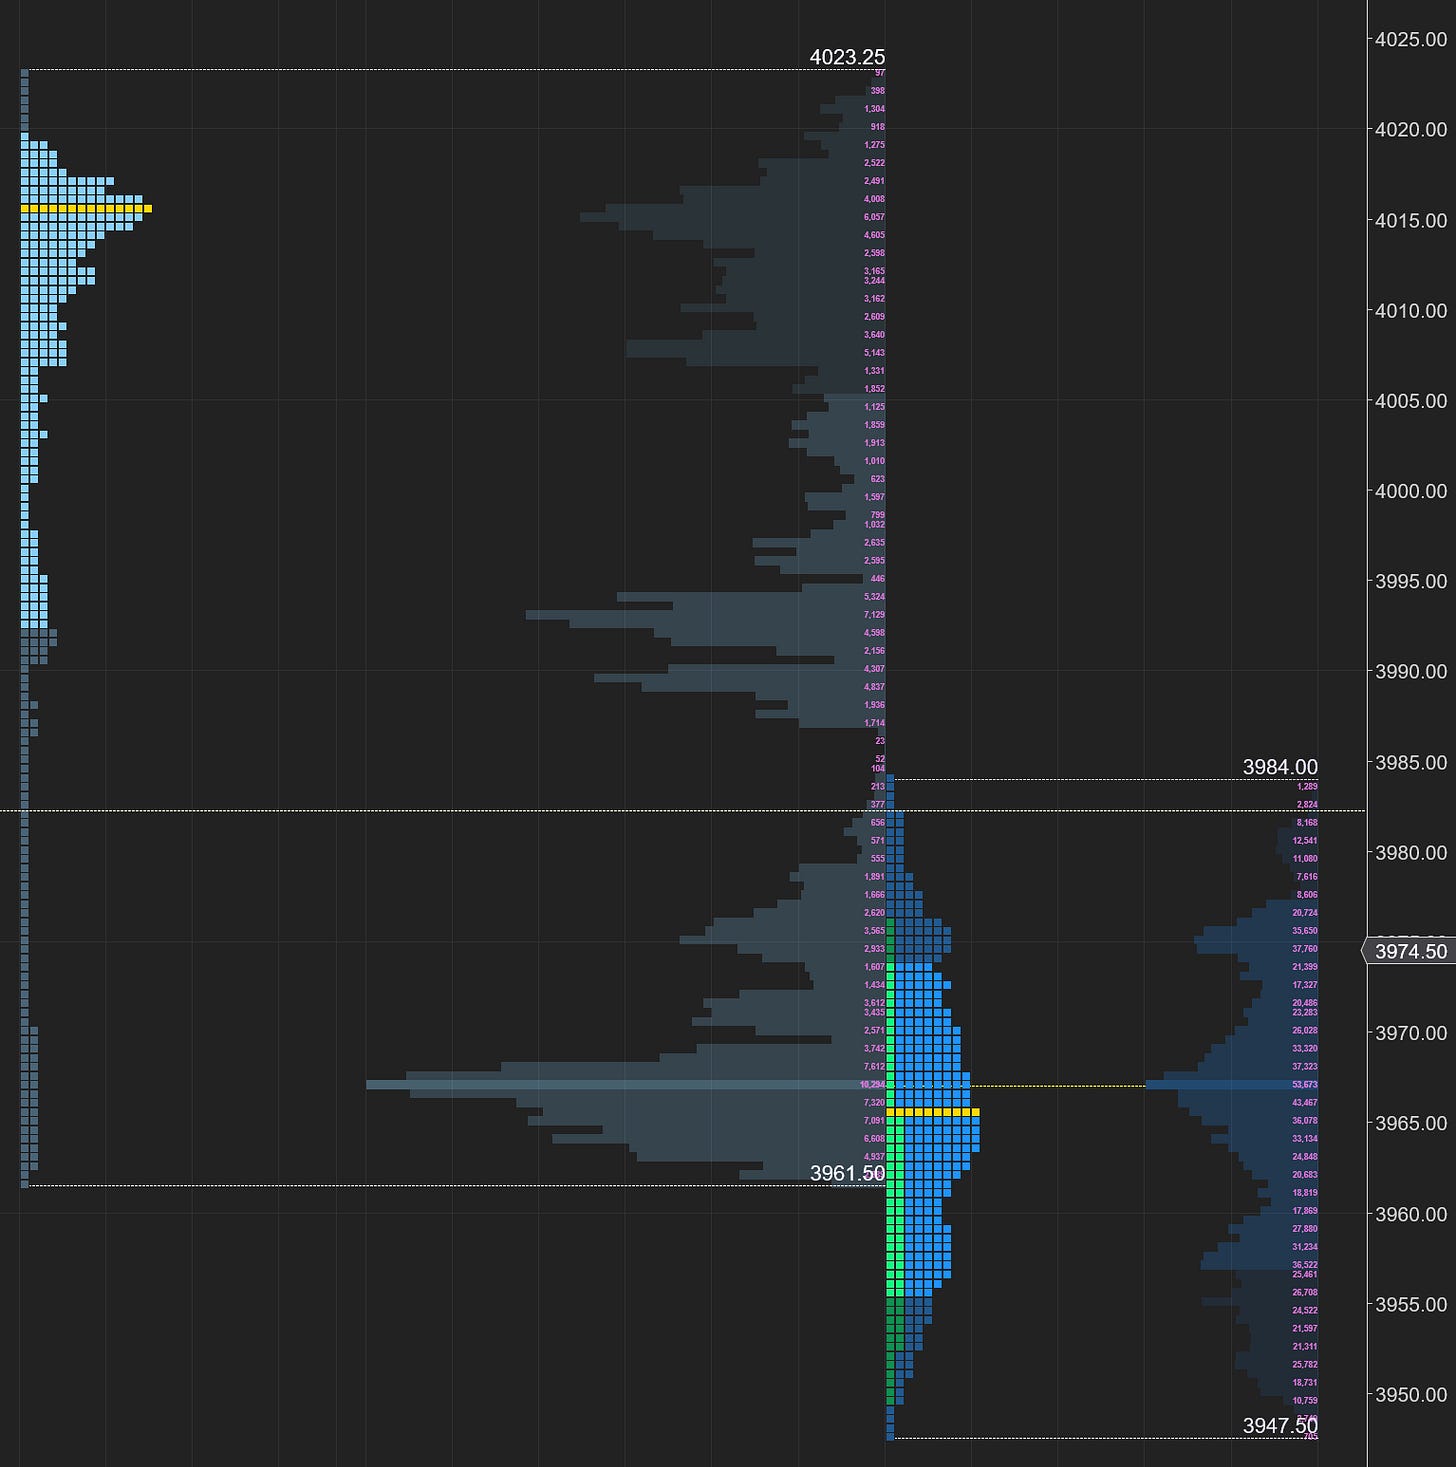Click the 7,320 volume value
1456x1467 pixels.
pos(874,1103)
